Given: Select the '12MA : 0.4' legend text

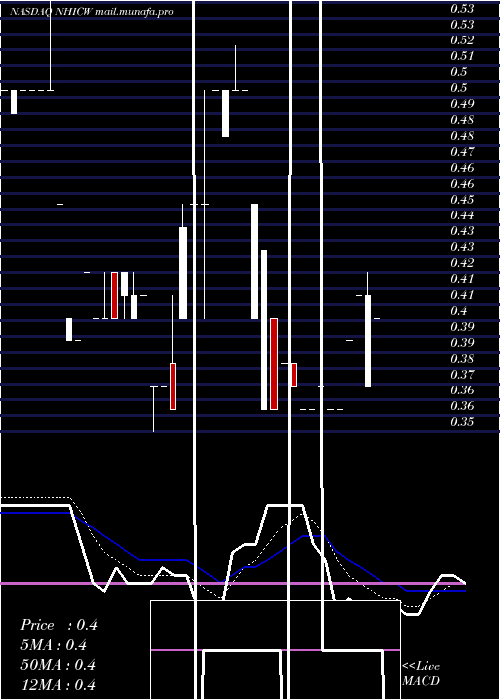Looking at the screenshot, I should [58, 684].
